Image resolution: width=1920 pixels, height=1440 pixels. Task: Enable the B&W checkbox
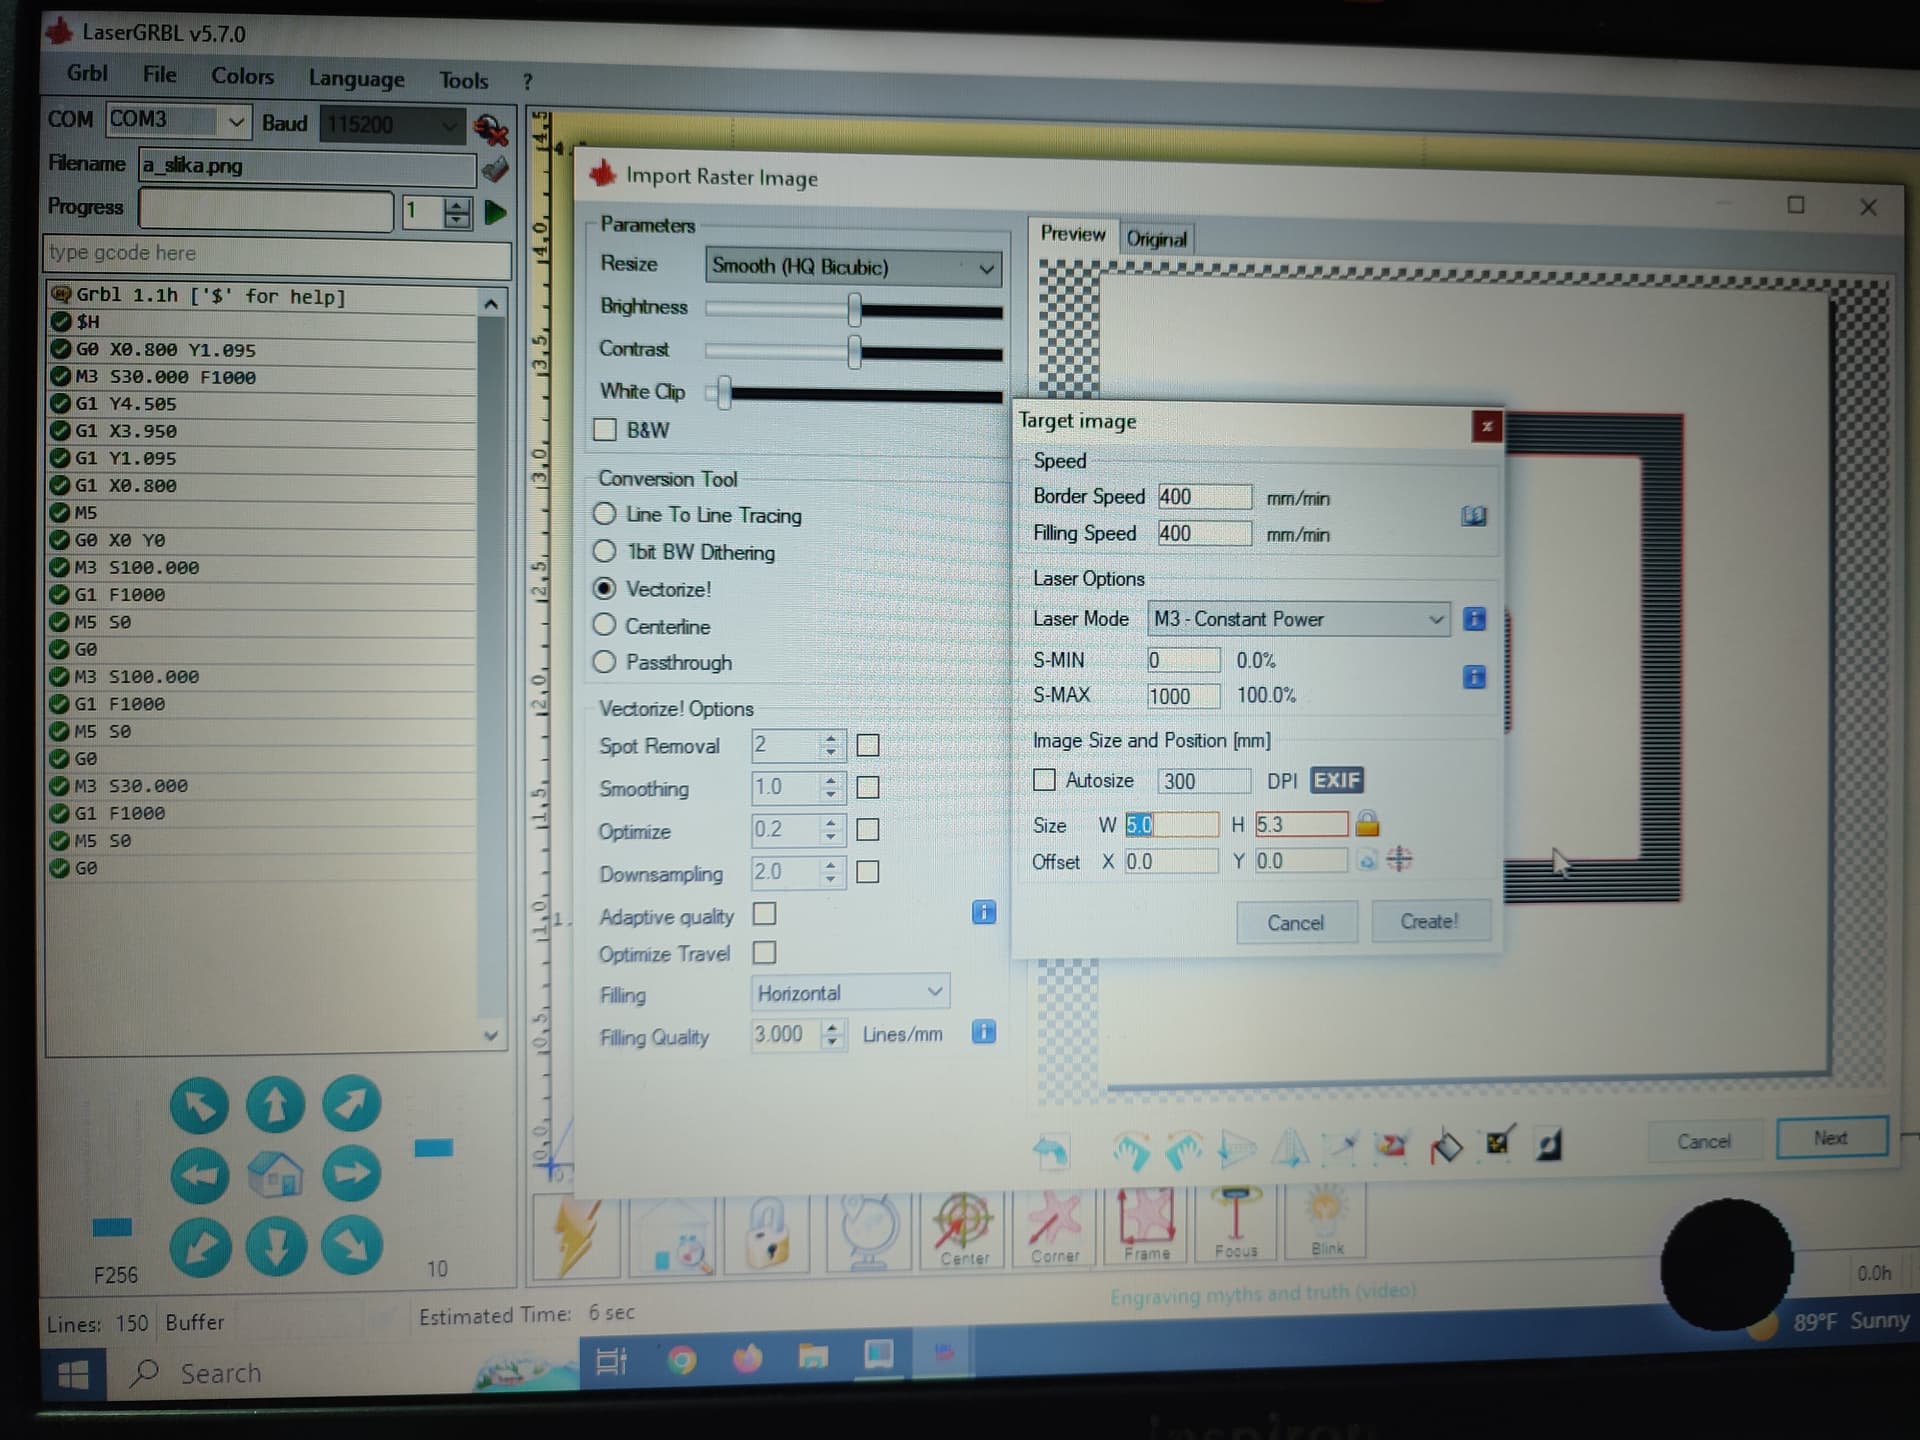point(604,430)
